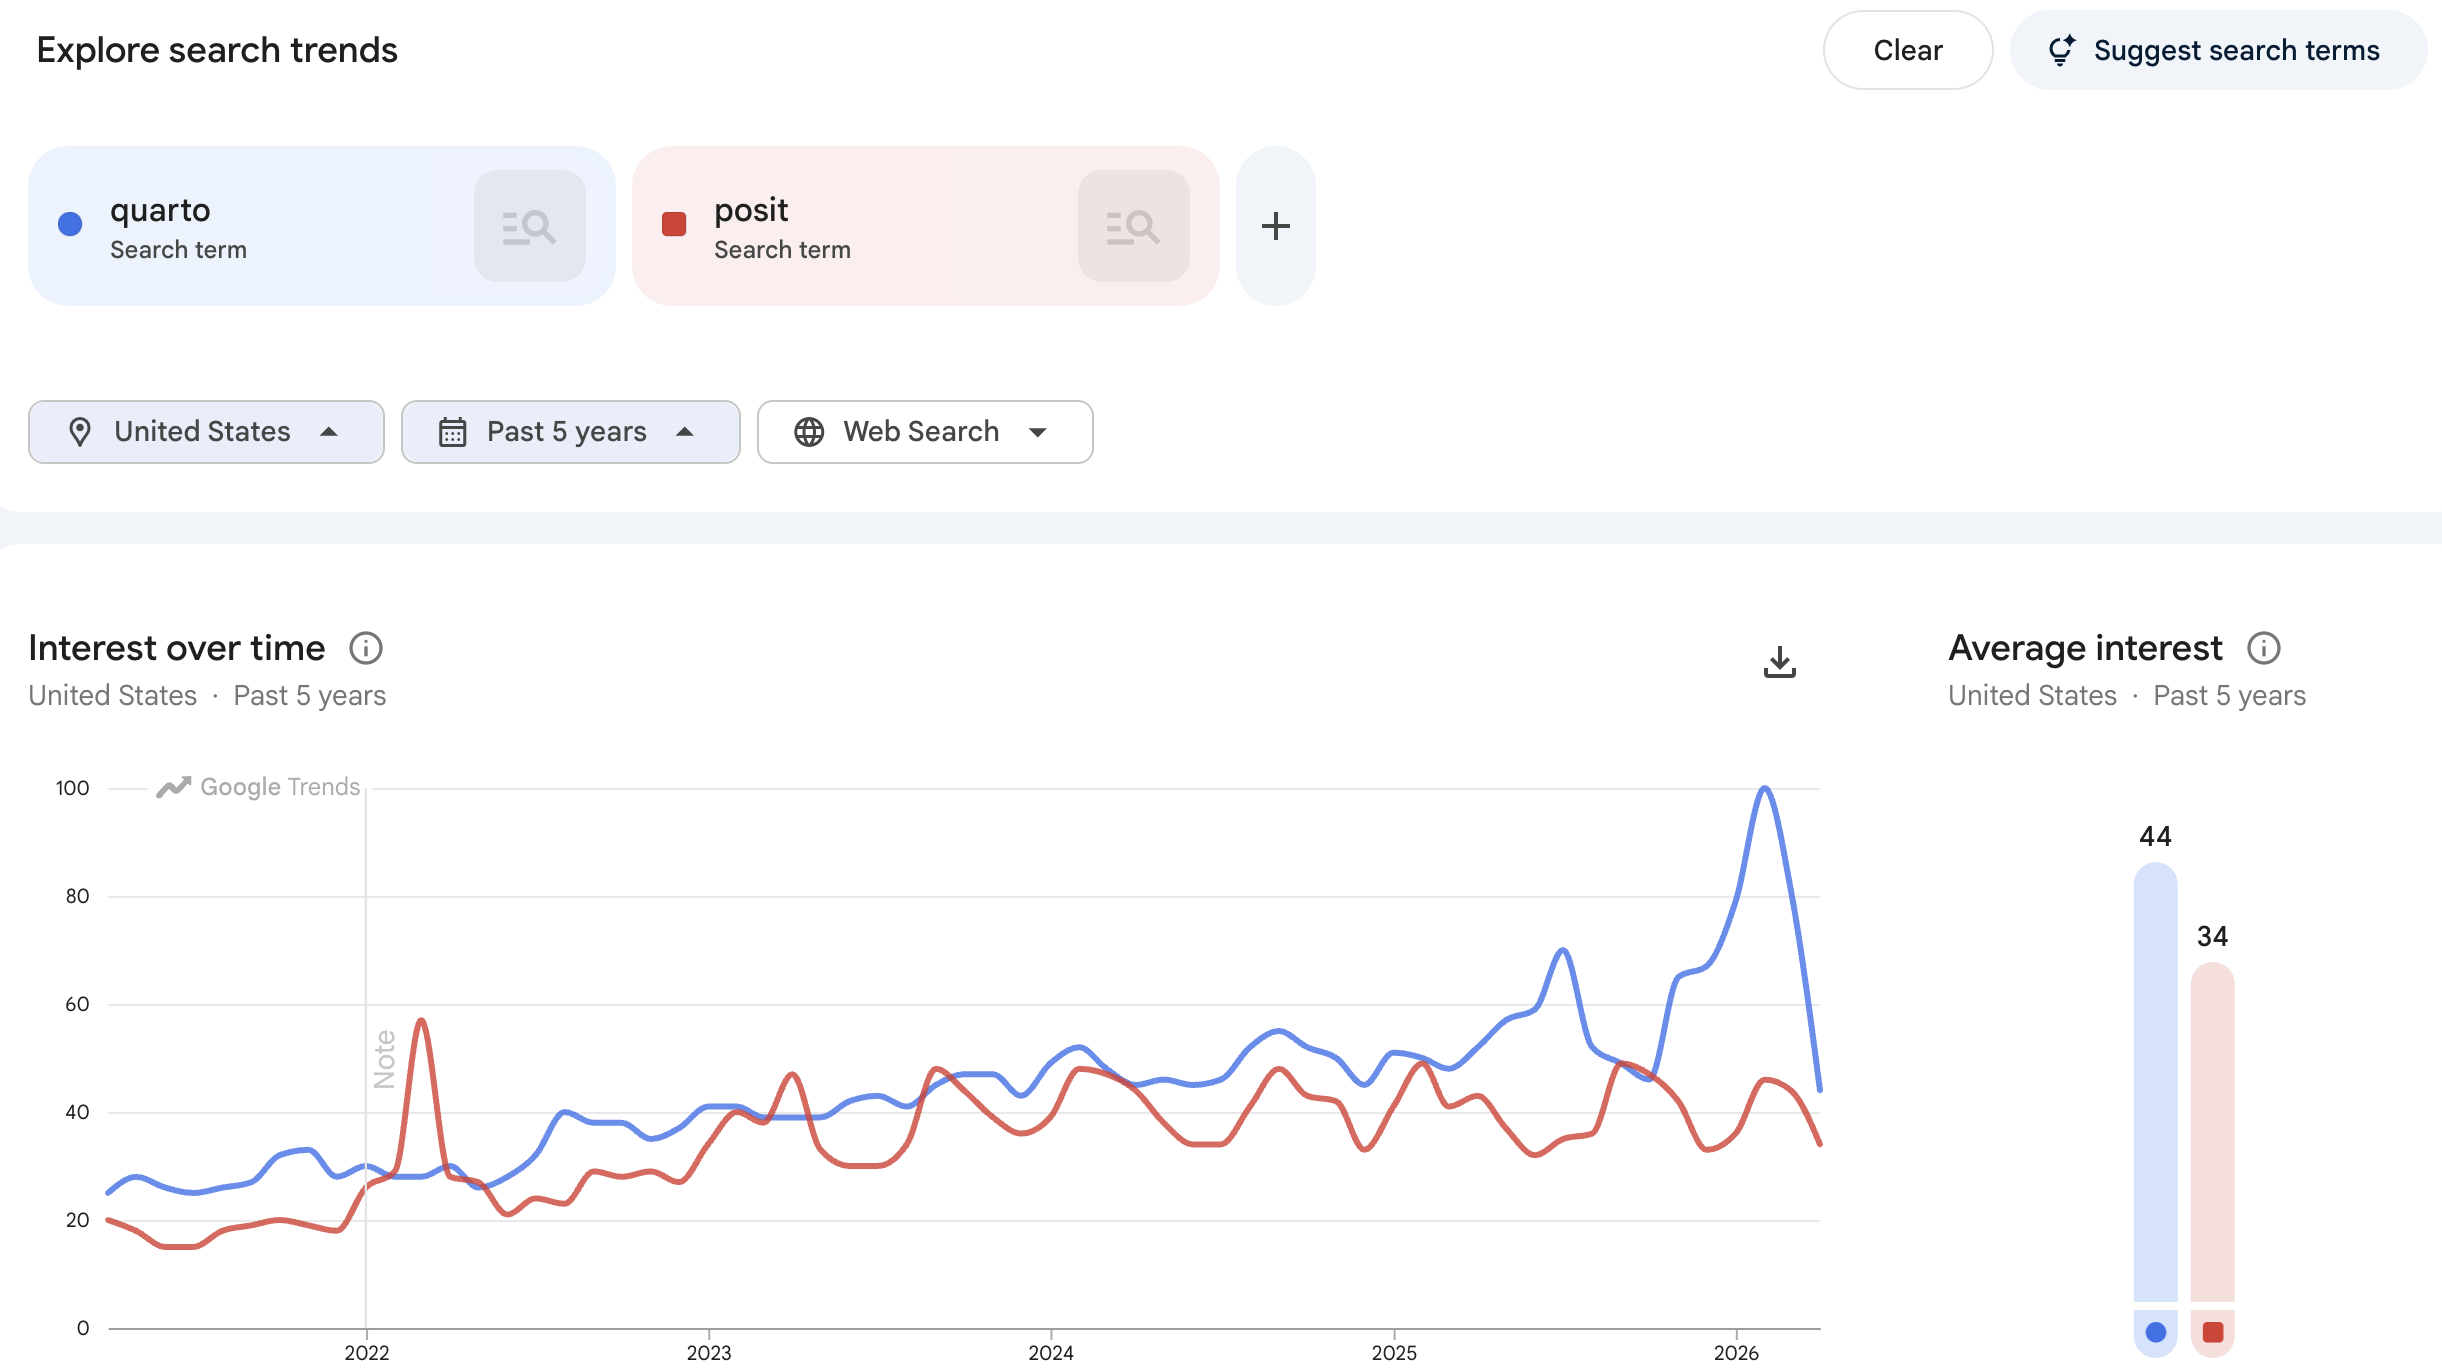
Task: Add another search term with plus
Action: [1275, 226]
